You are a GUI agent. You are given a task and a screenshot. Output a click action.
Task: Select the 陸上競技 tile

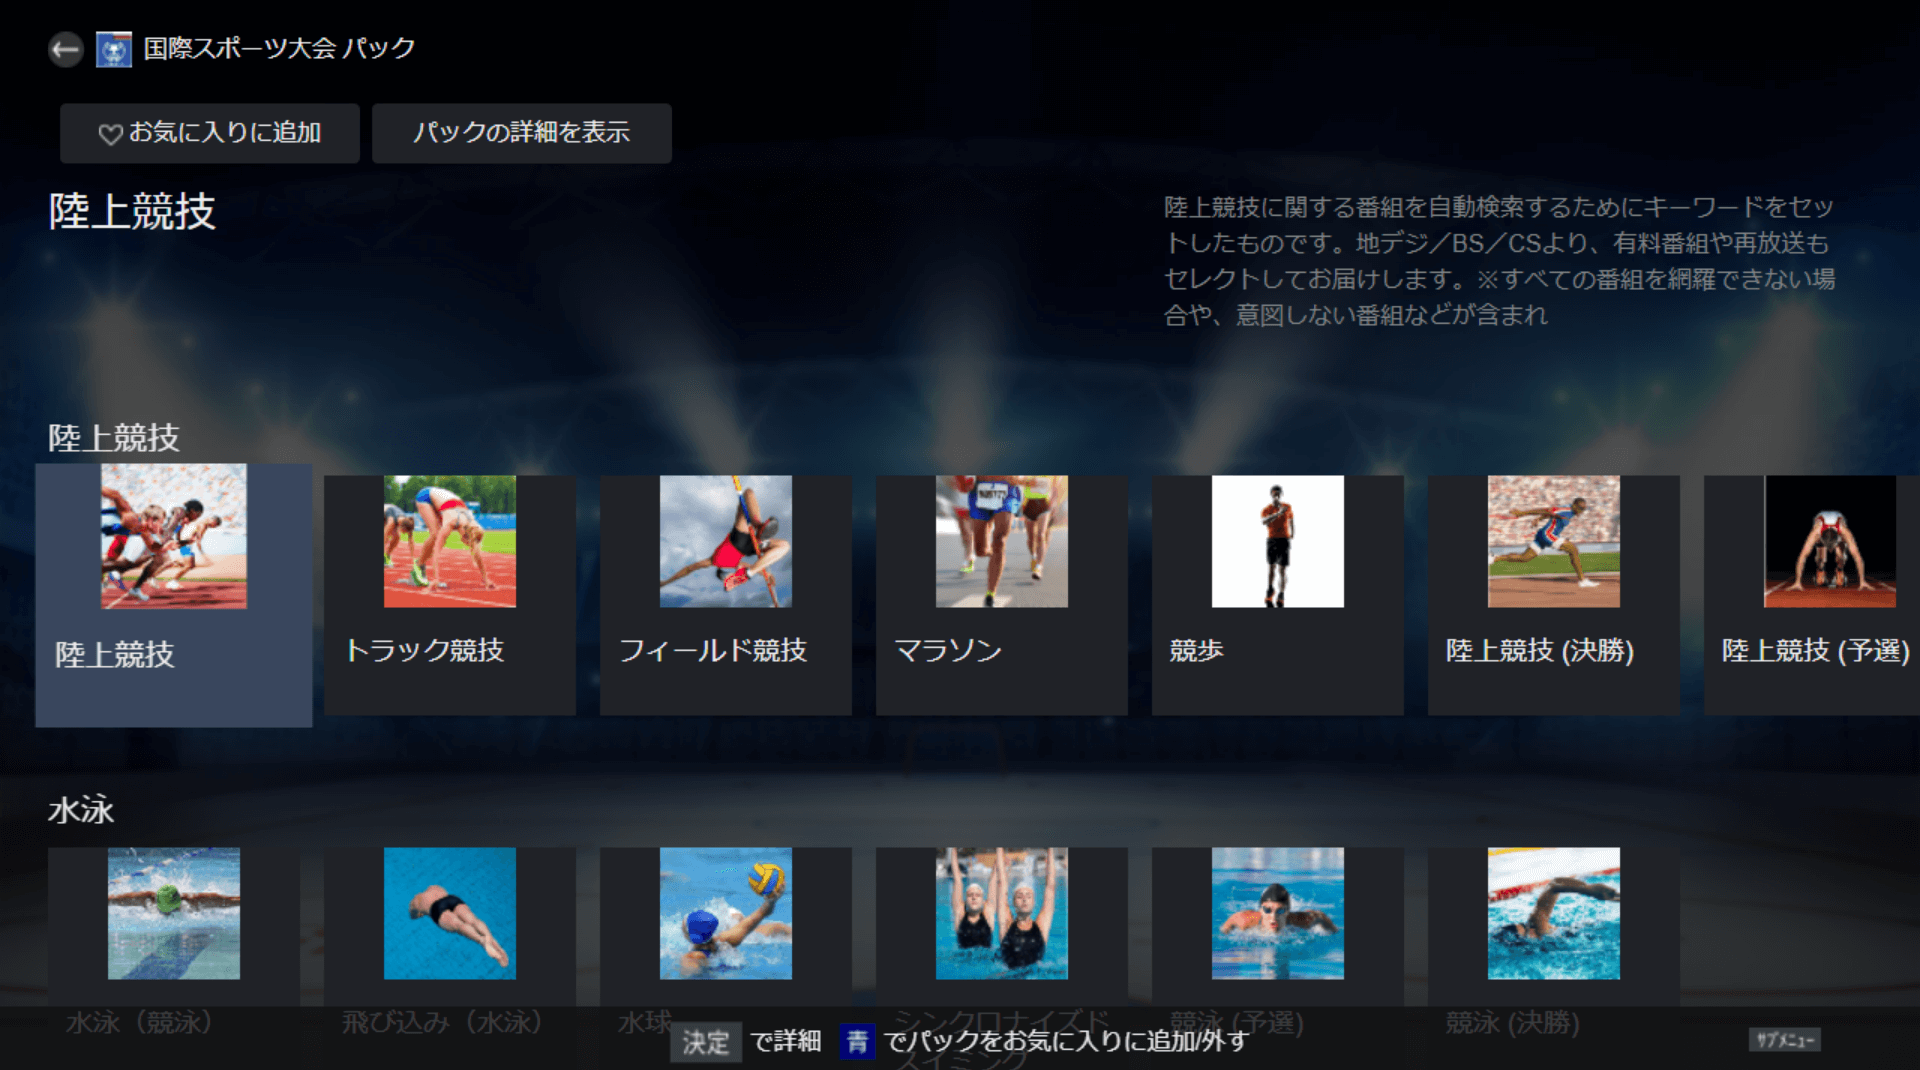click(x=174, y=594)
